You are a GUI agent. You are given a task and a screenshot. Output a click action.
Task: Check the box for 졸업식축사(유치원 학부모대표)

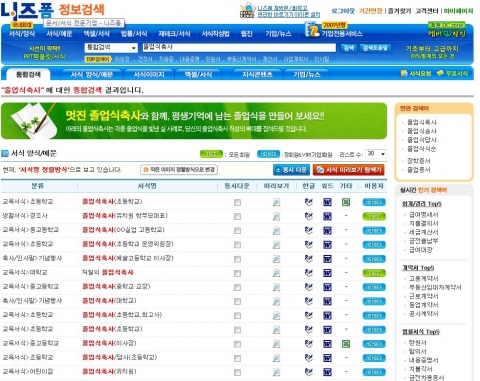coord(237,217)
